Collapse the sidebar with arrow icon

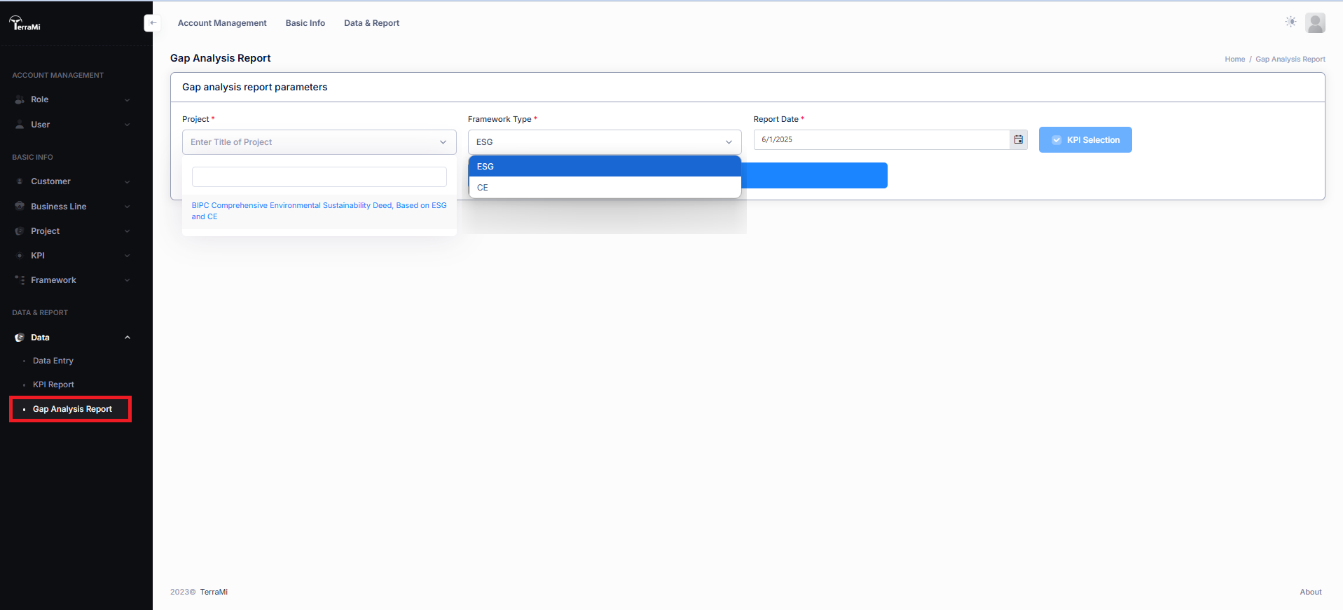[x=152, y=23]
